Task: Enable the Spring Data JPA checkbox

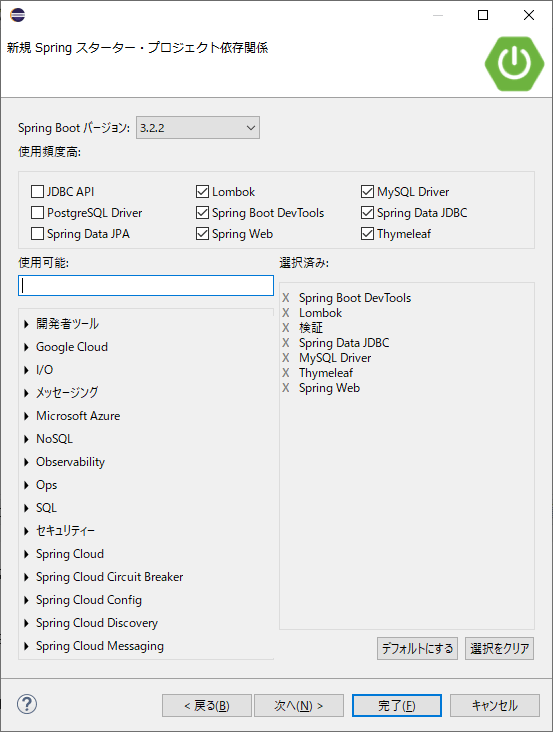Action: [37, 233]
